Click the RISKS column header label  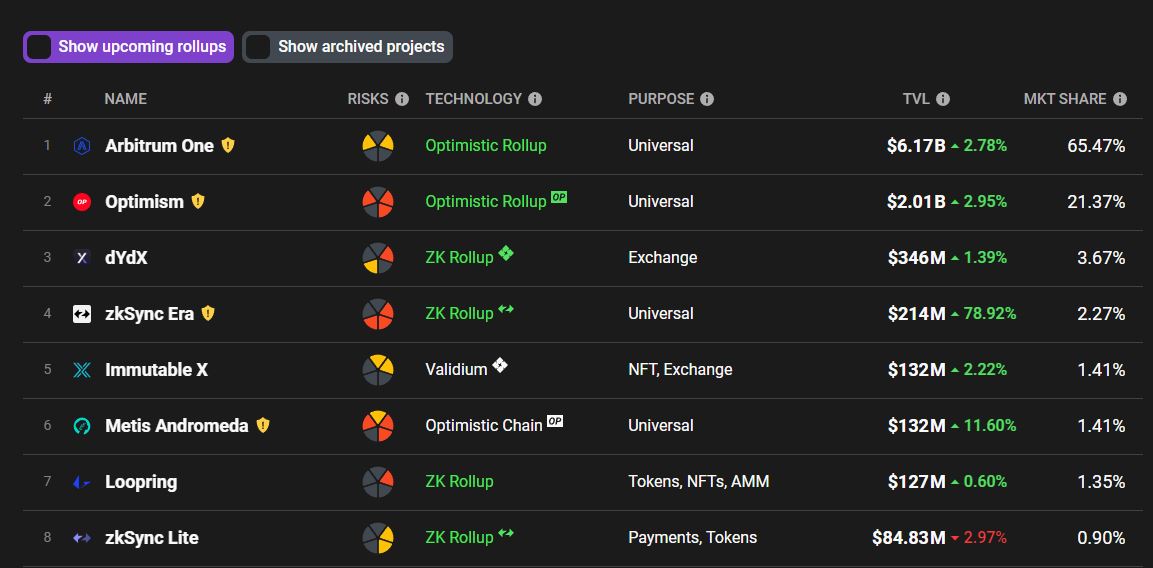(x=368, y=99)
